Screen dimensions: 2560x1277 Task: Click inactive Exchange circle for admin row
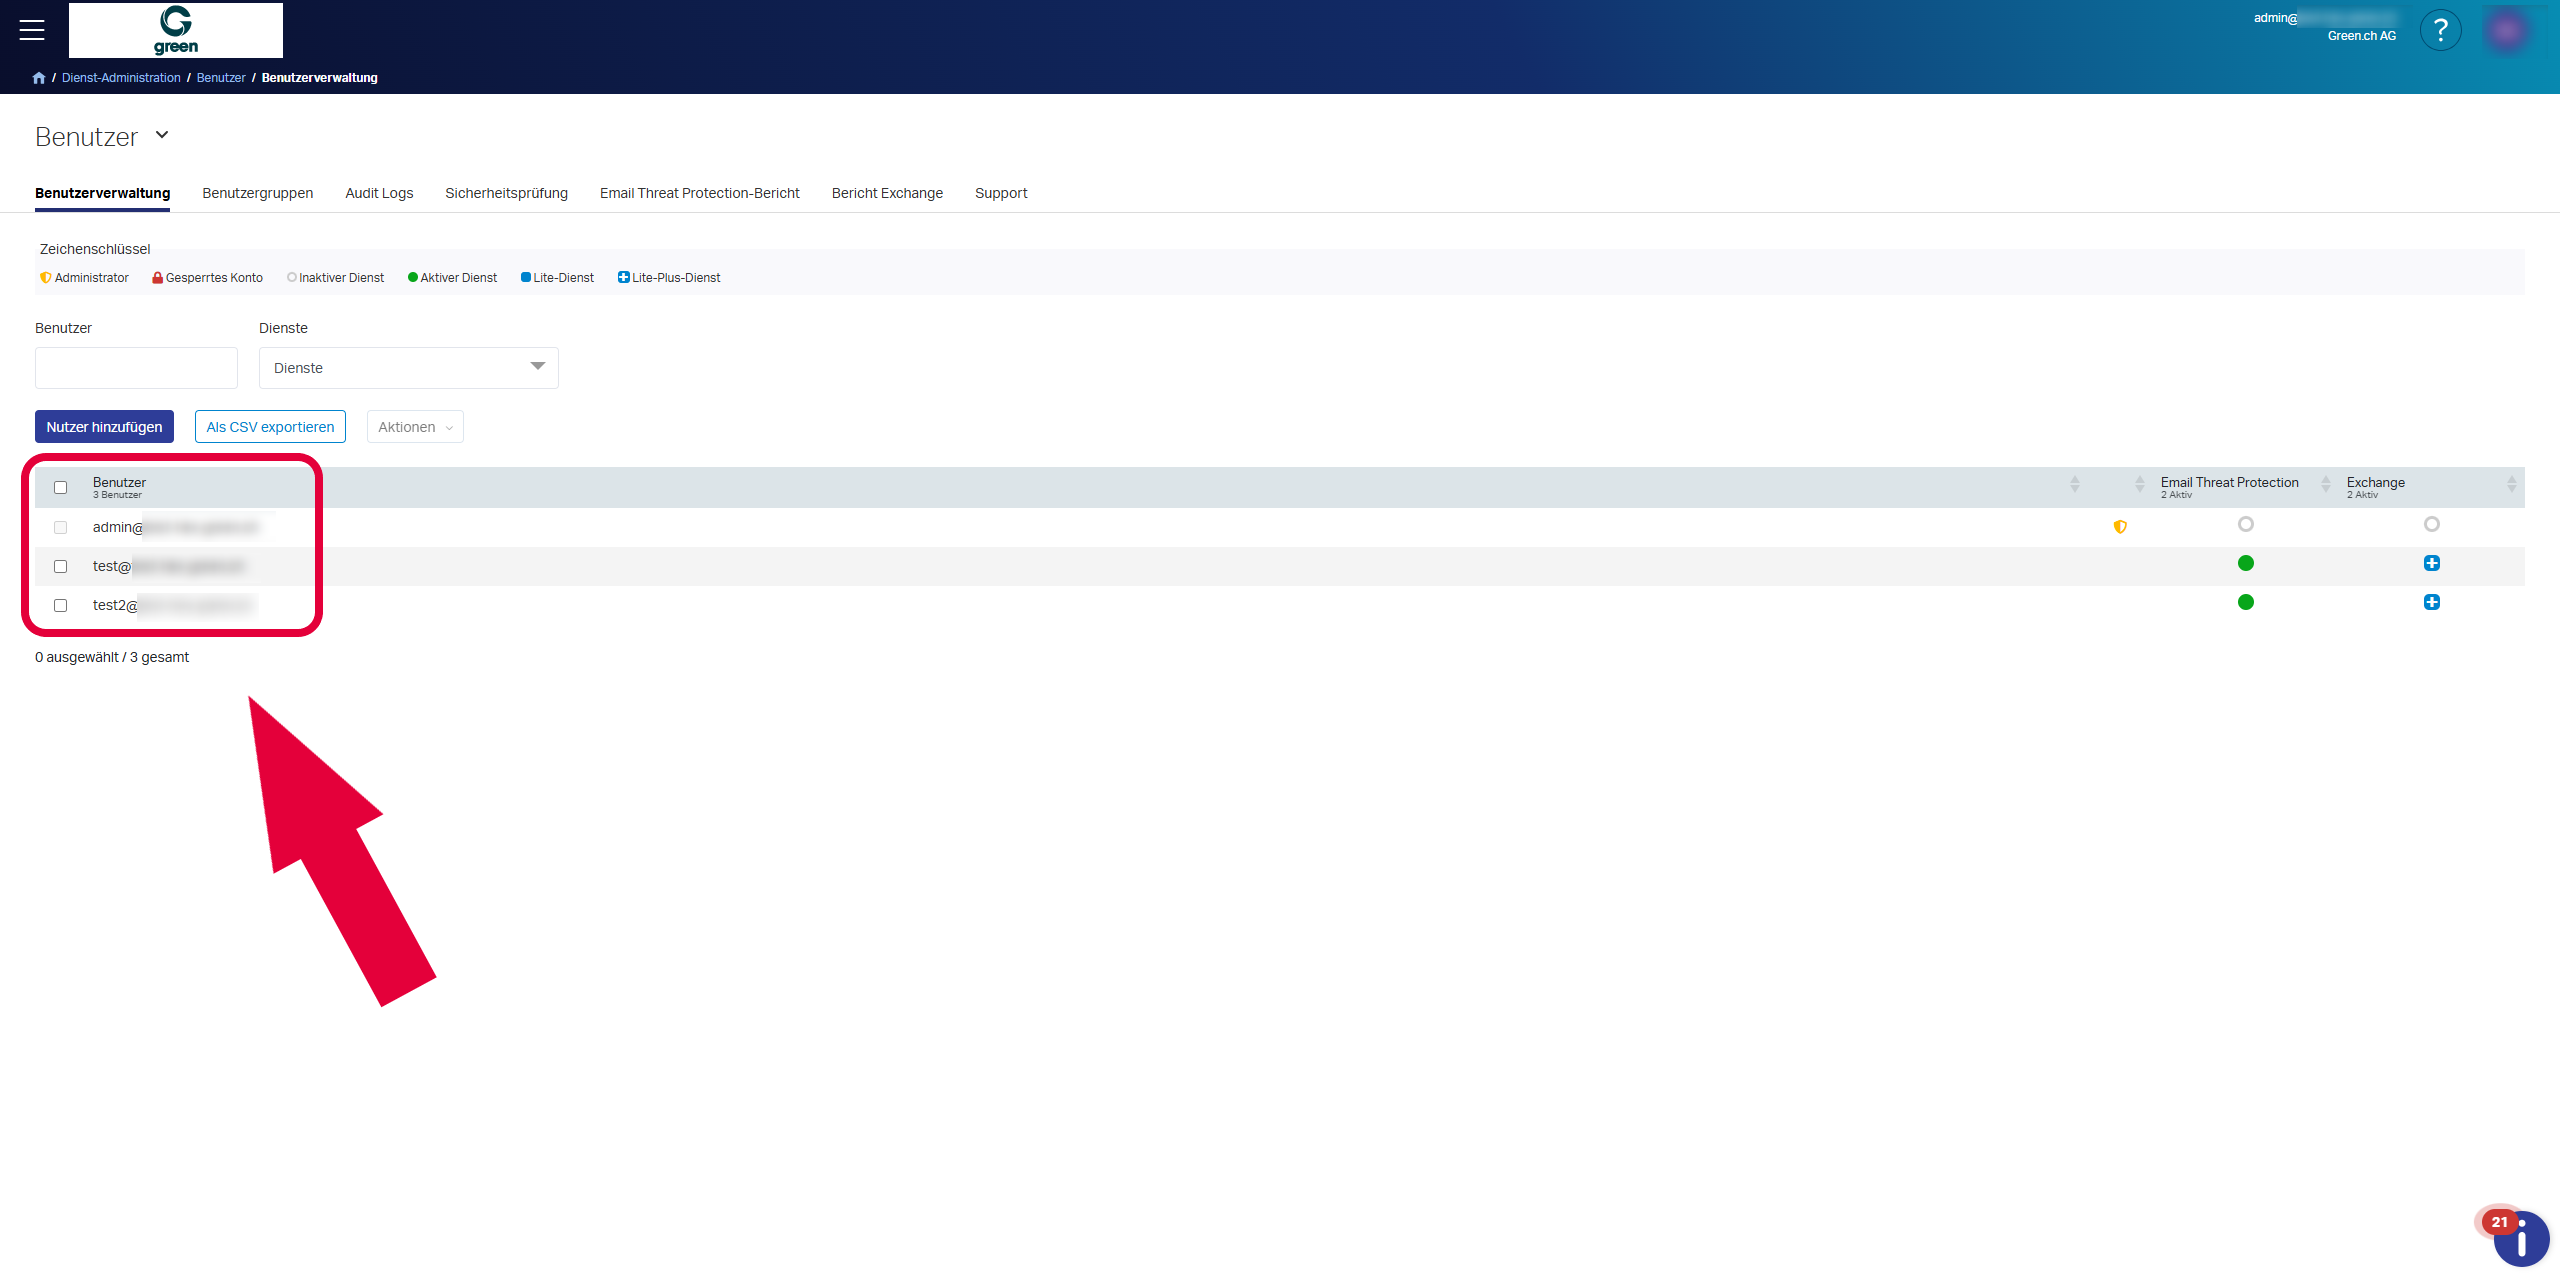pos(2432,524)
